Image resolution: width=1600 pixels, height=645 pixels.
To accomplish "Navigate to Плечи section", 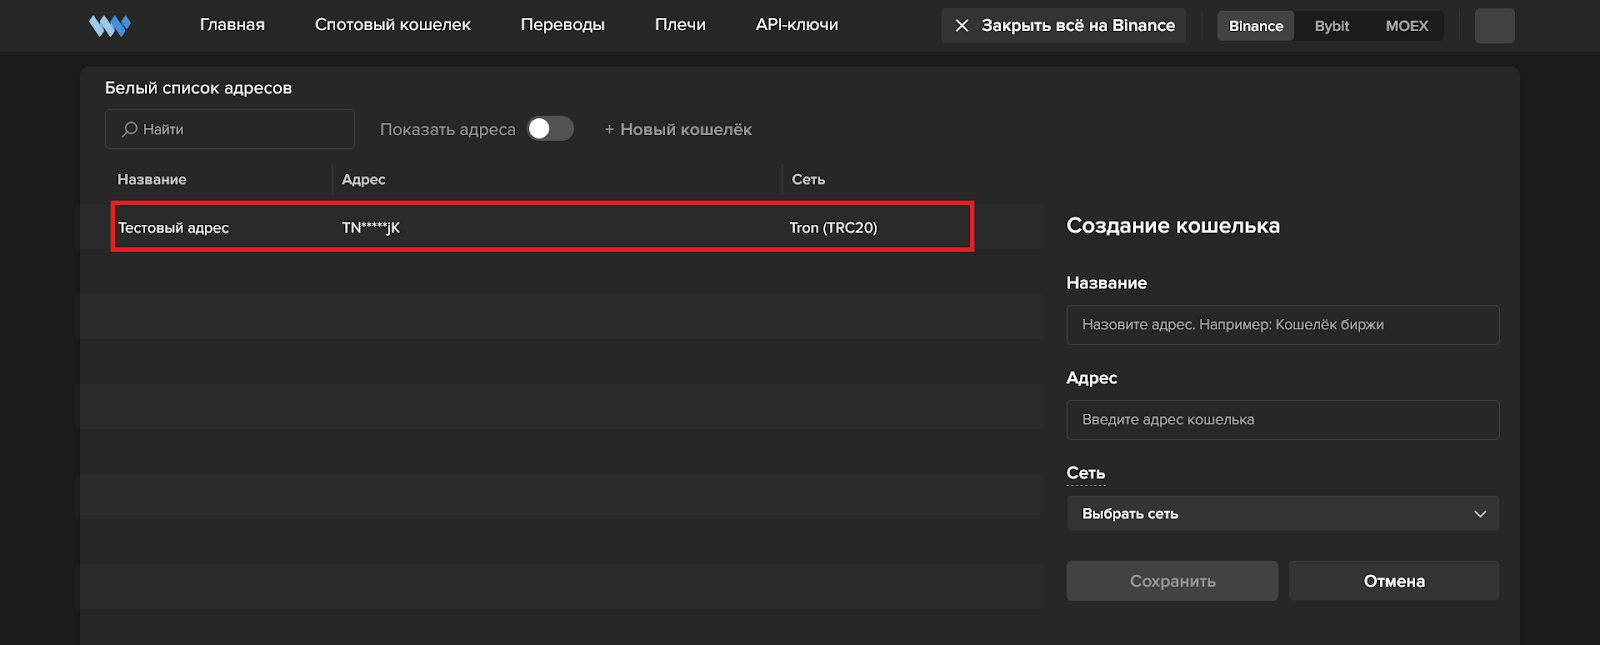I will coord(680,25).
